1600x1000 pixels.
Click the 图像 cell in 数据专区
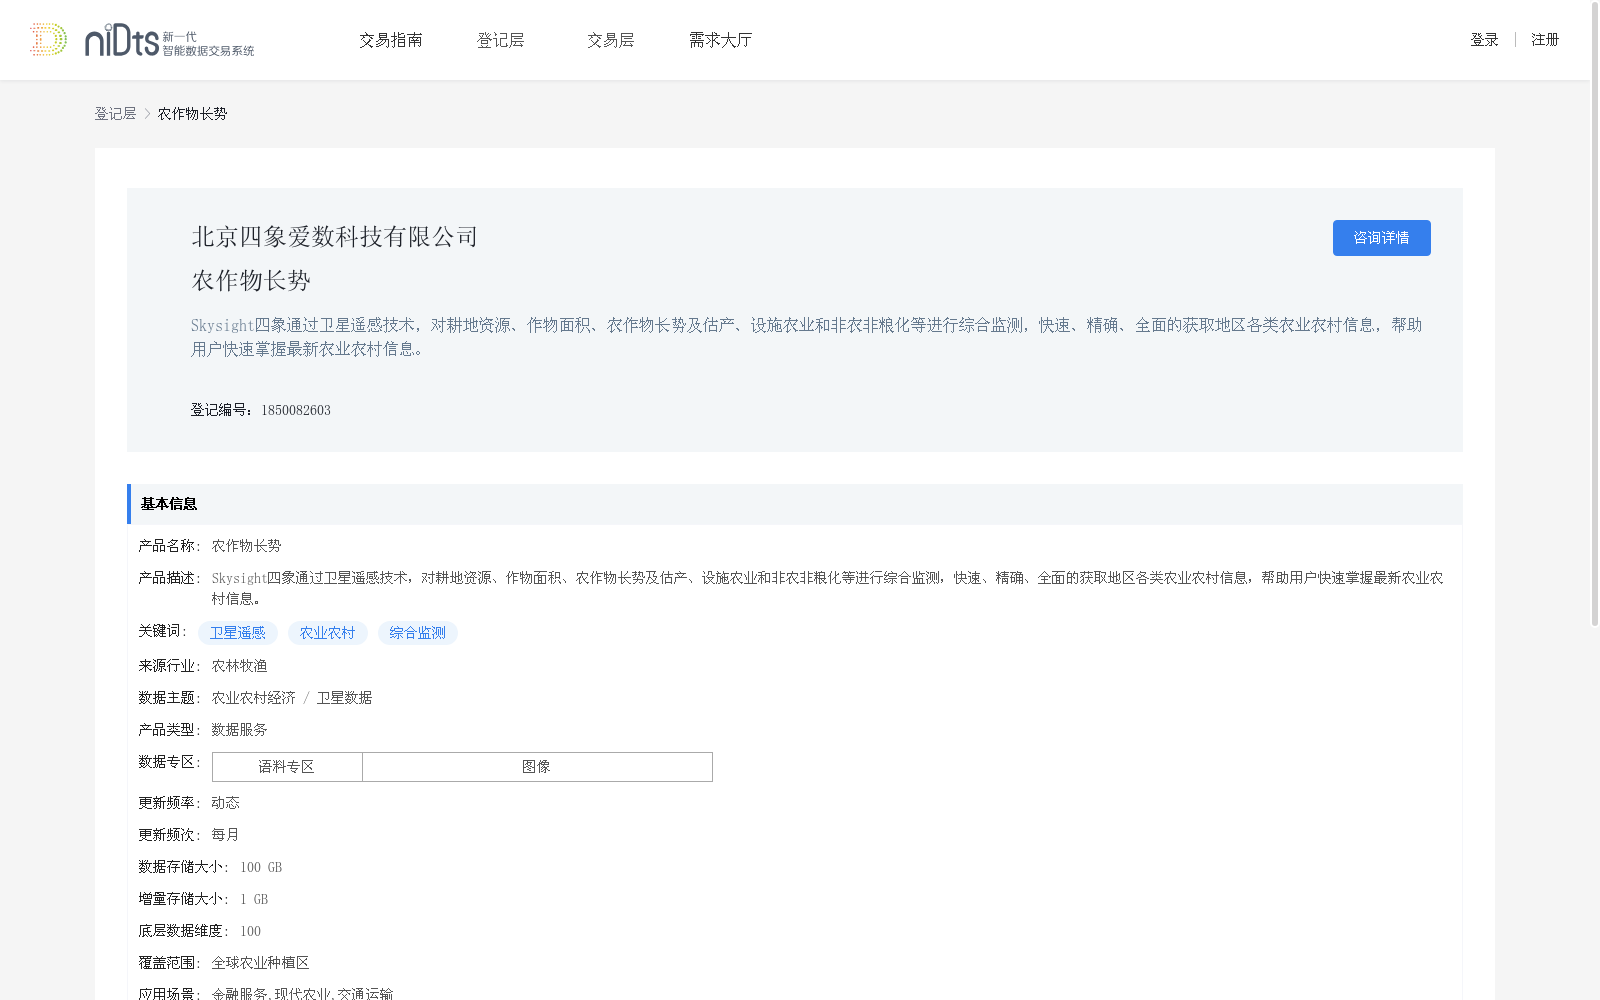click(537, 767)
